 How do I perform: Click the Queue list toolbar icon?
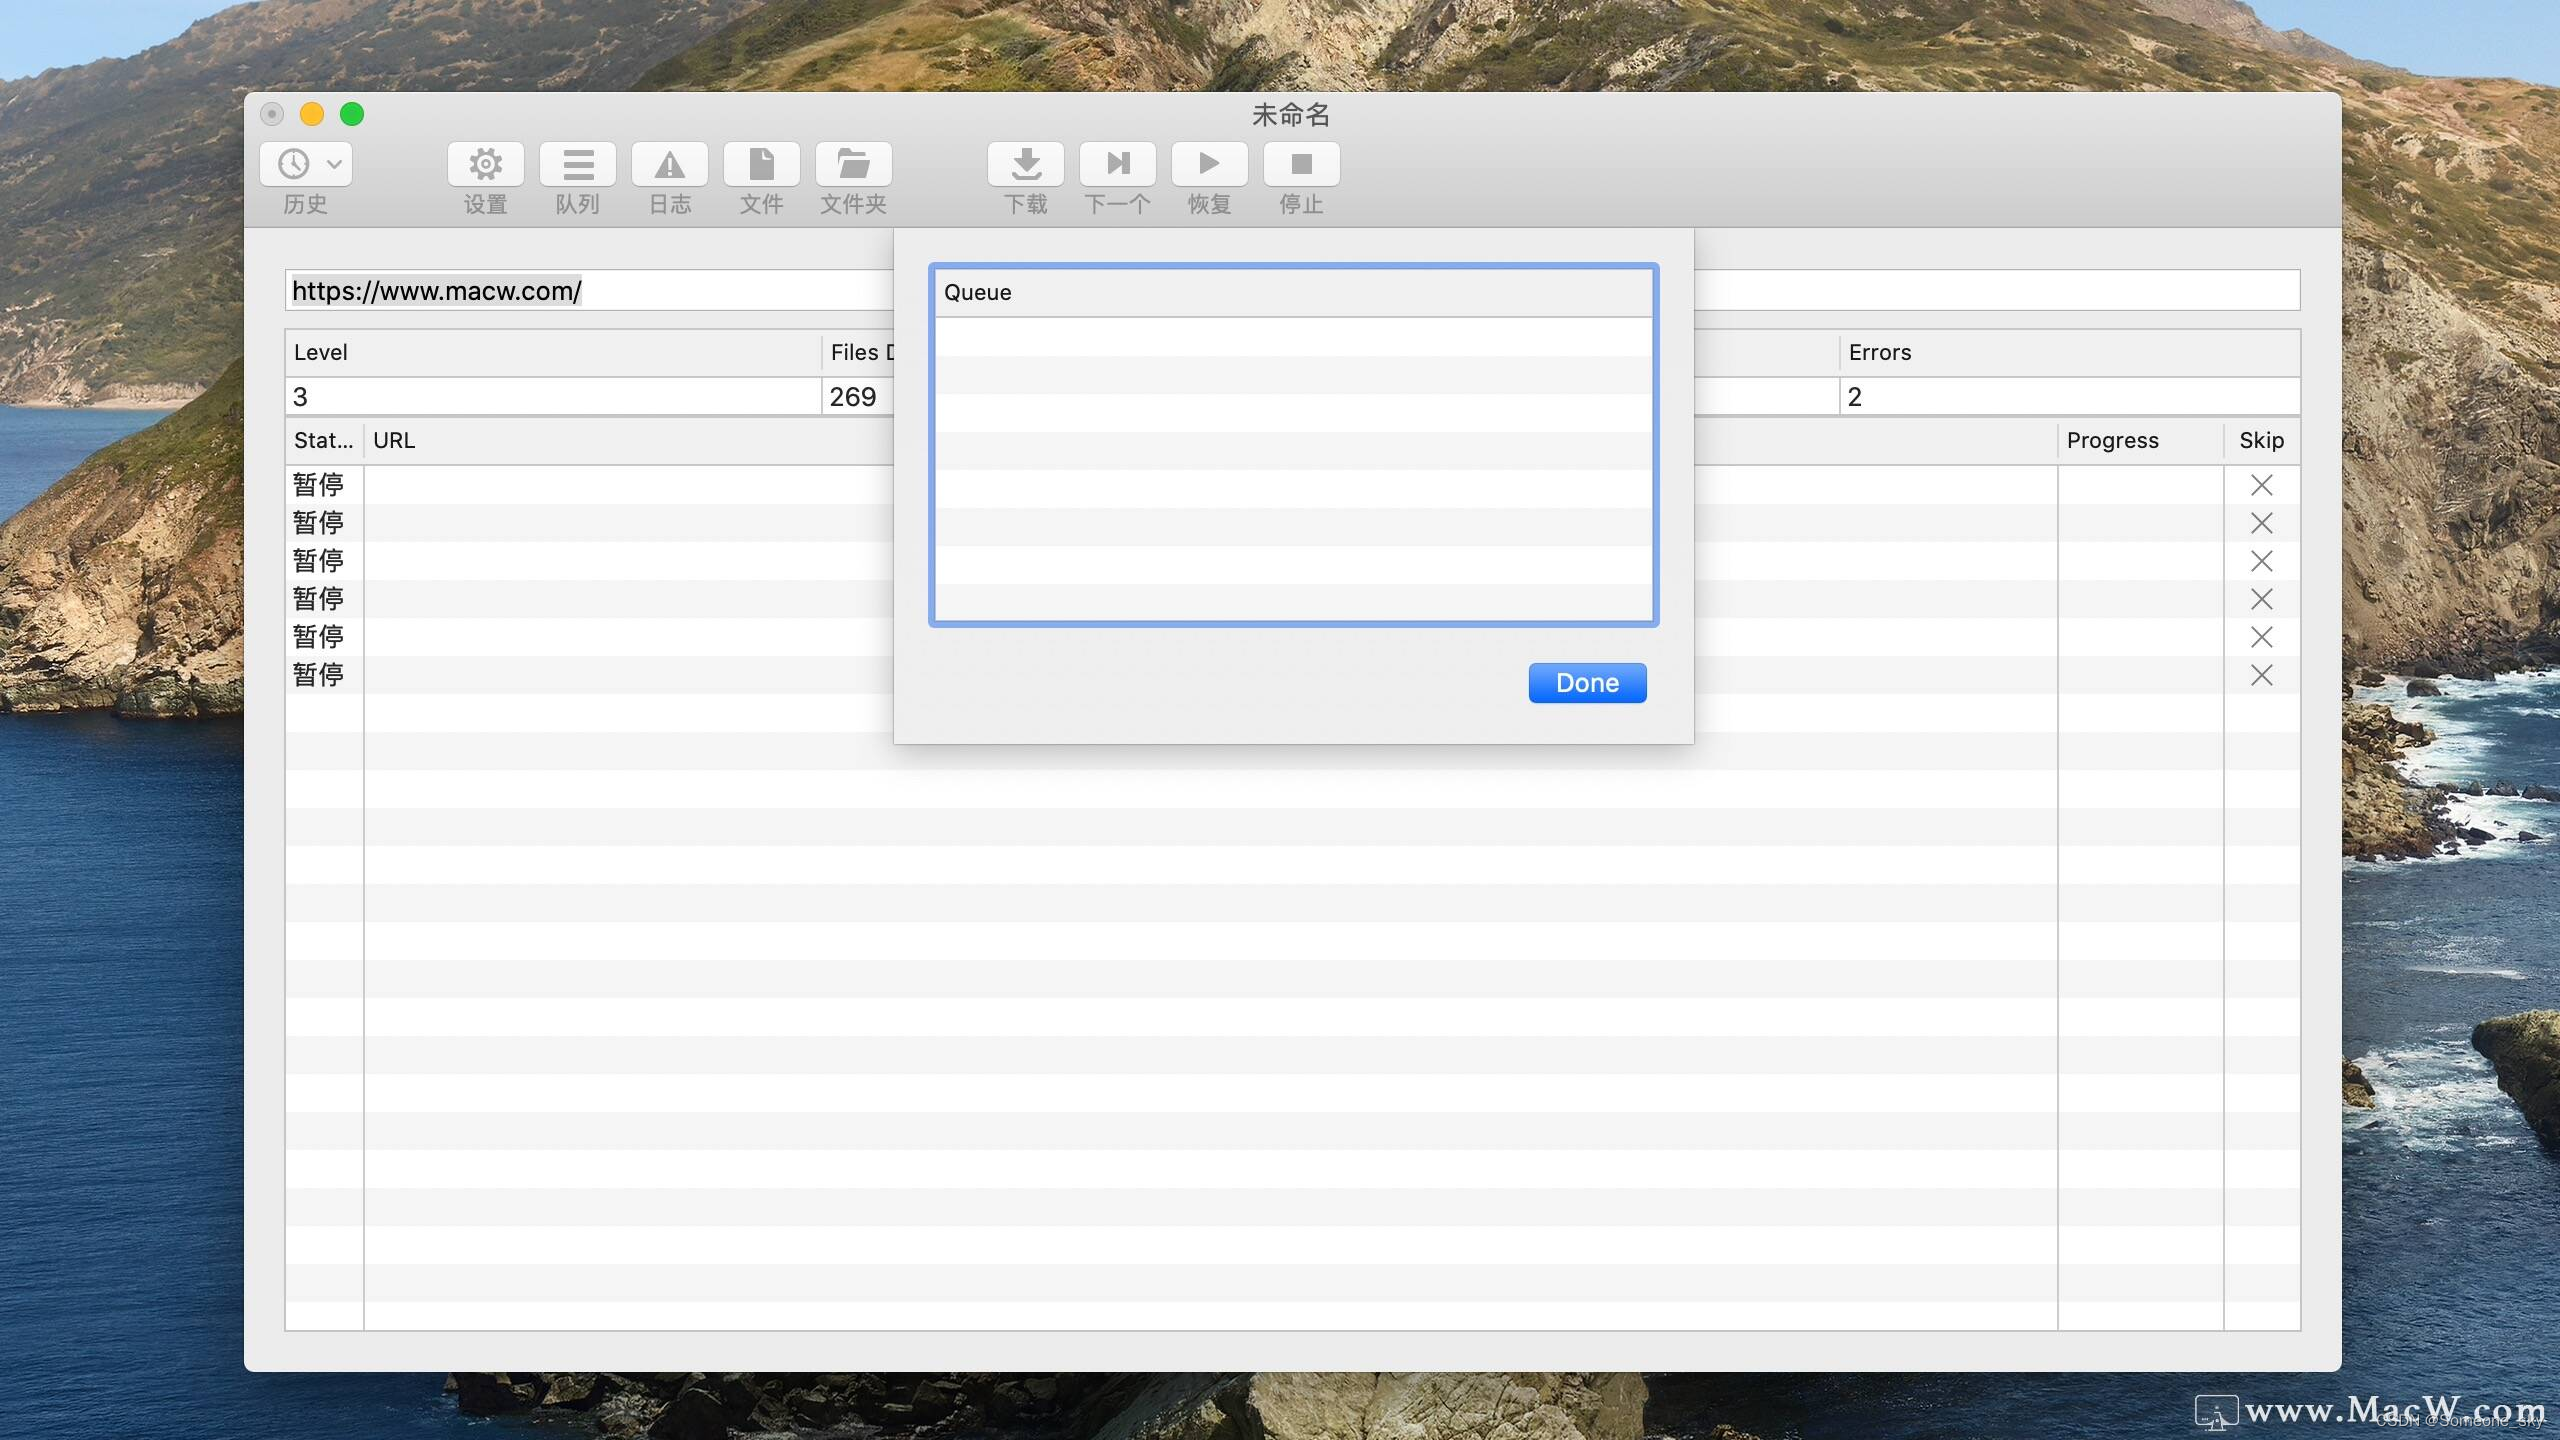pyautogui.click(x=577, y=164)
